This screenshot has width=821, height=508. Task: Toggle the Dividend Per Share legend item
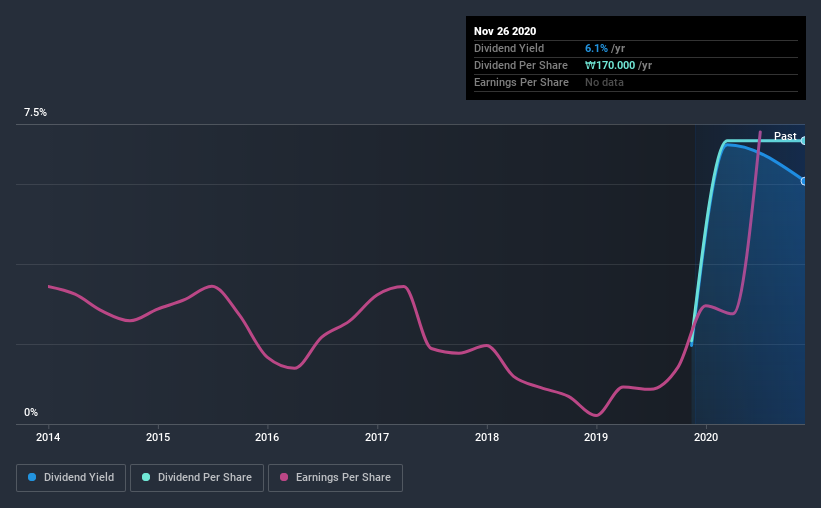point(196,478)
